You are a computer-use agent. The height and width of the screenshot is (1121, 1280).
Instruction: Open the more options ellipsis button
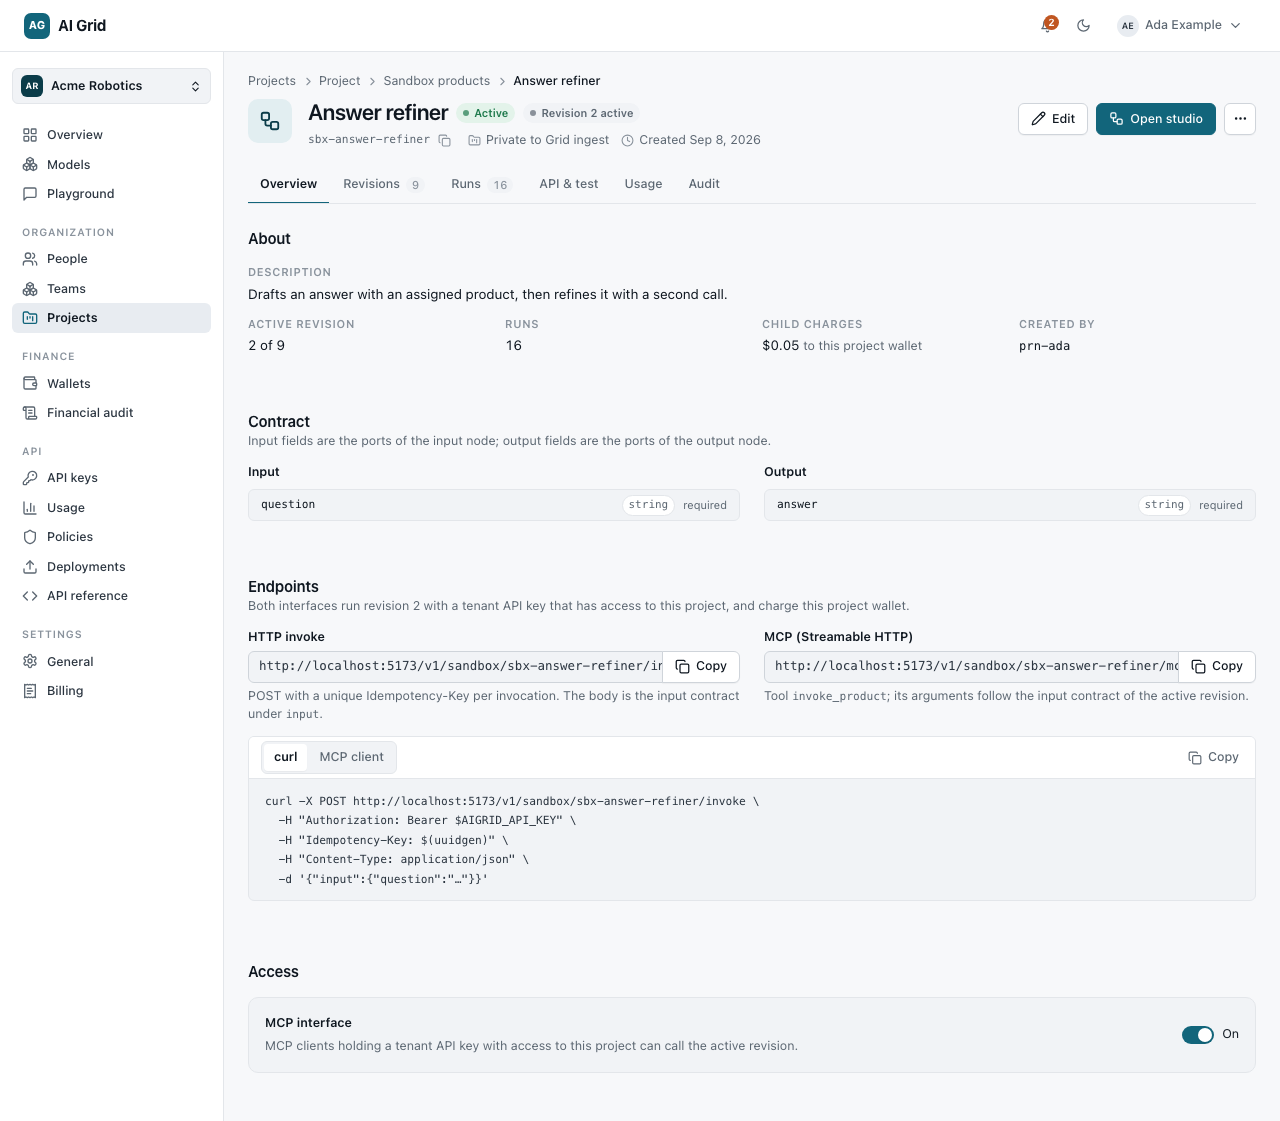click(x=1240, y=119)
